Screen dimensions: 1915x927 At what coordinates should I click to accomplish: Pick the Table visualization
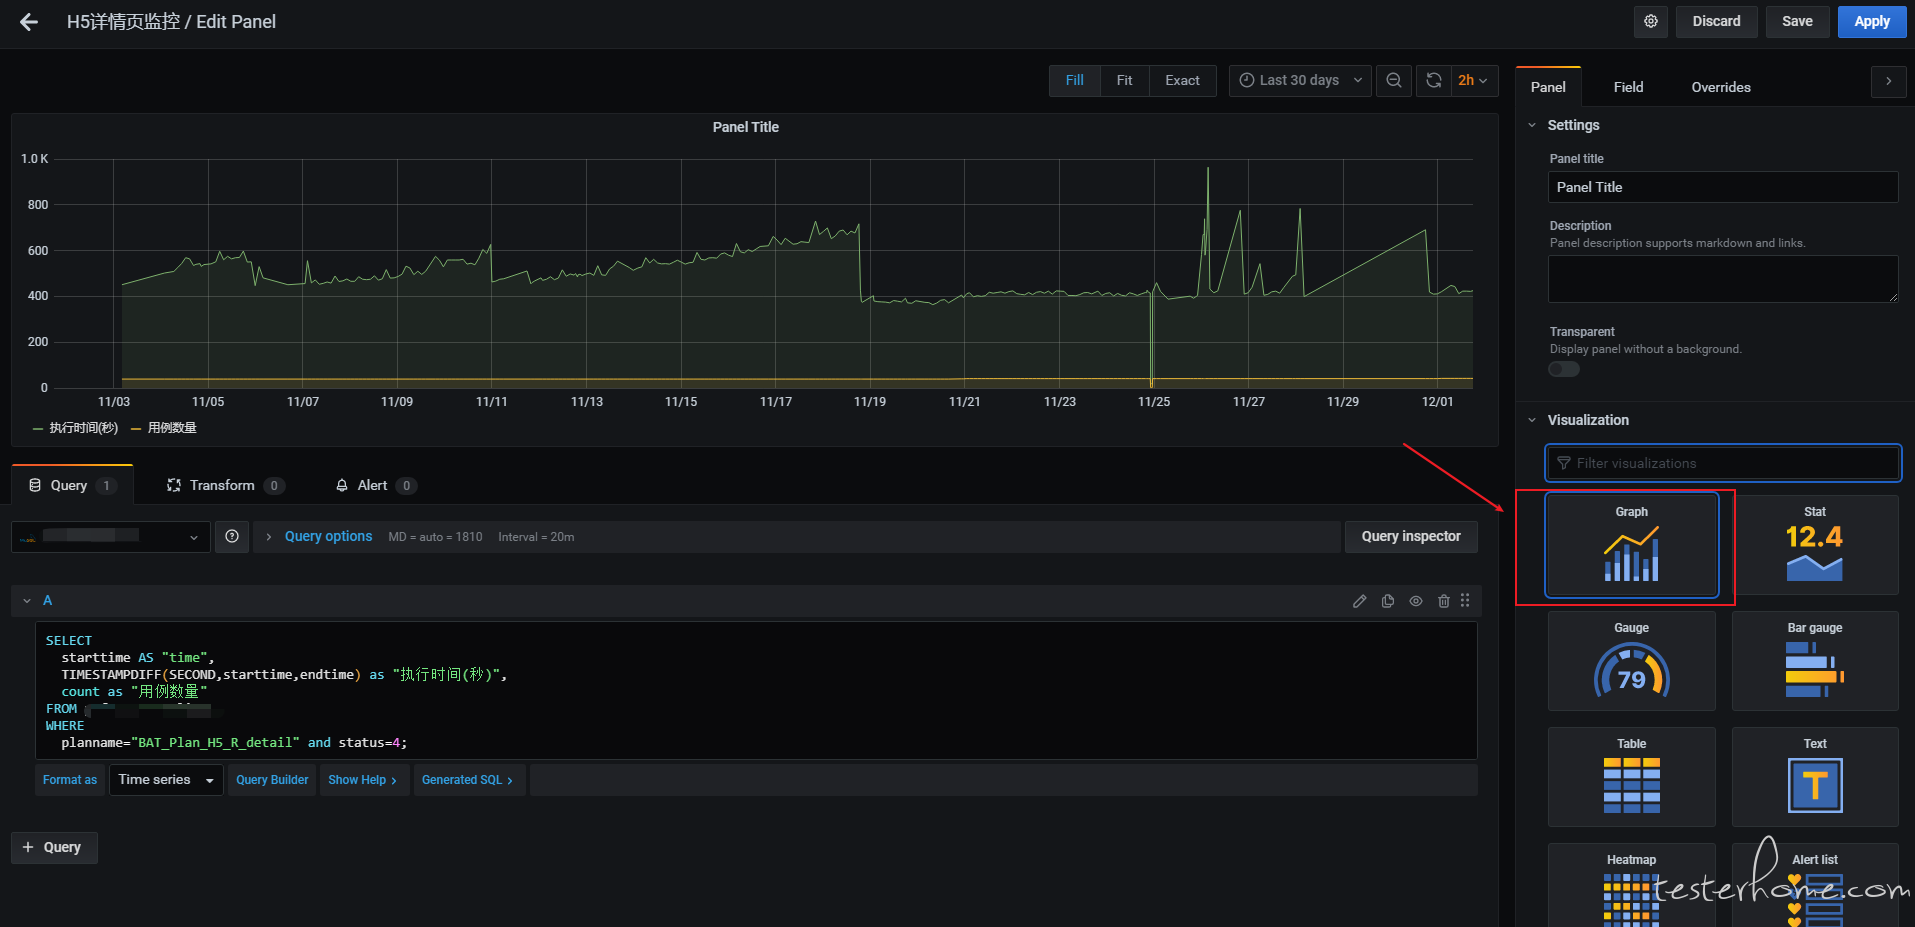1631,777
